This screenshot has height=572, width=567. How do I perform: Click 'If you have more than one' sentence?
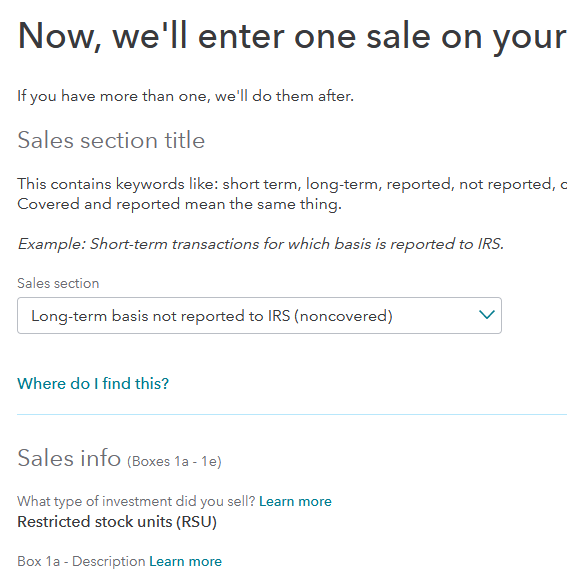click(185, 96)
